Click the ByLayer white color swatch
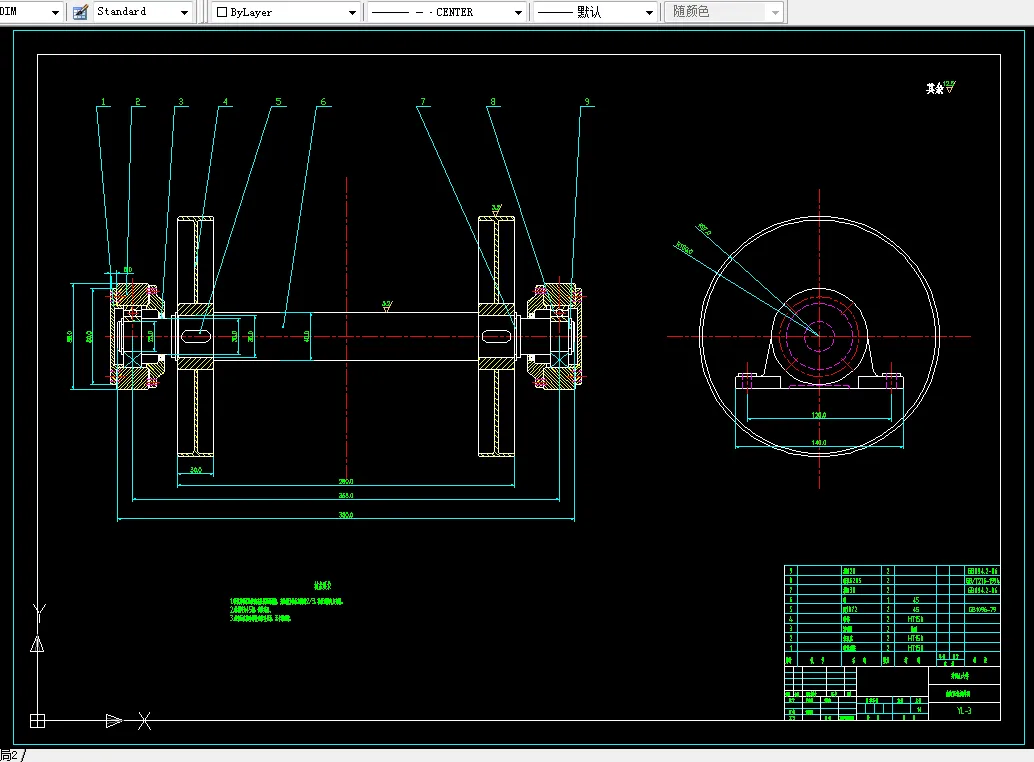The height and width of the screenshot is (762, 1034). (x=222, y=12)
